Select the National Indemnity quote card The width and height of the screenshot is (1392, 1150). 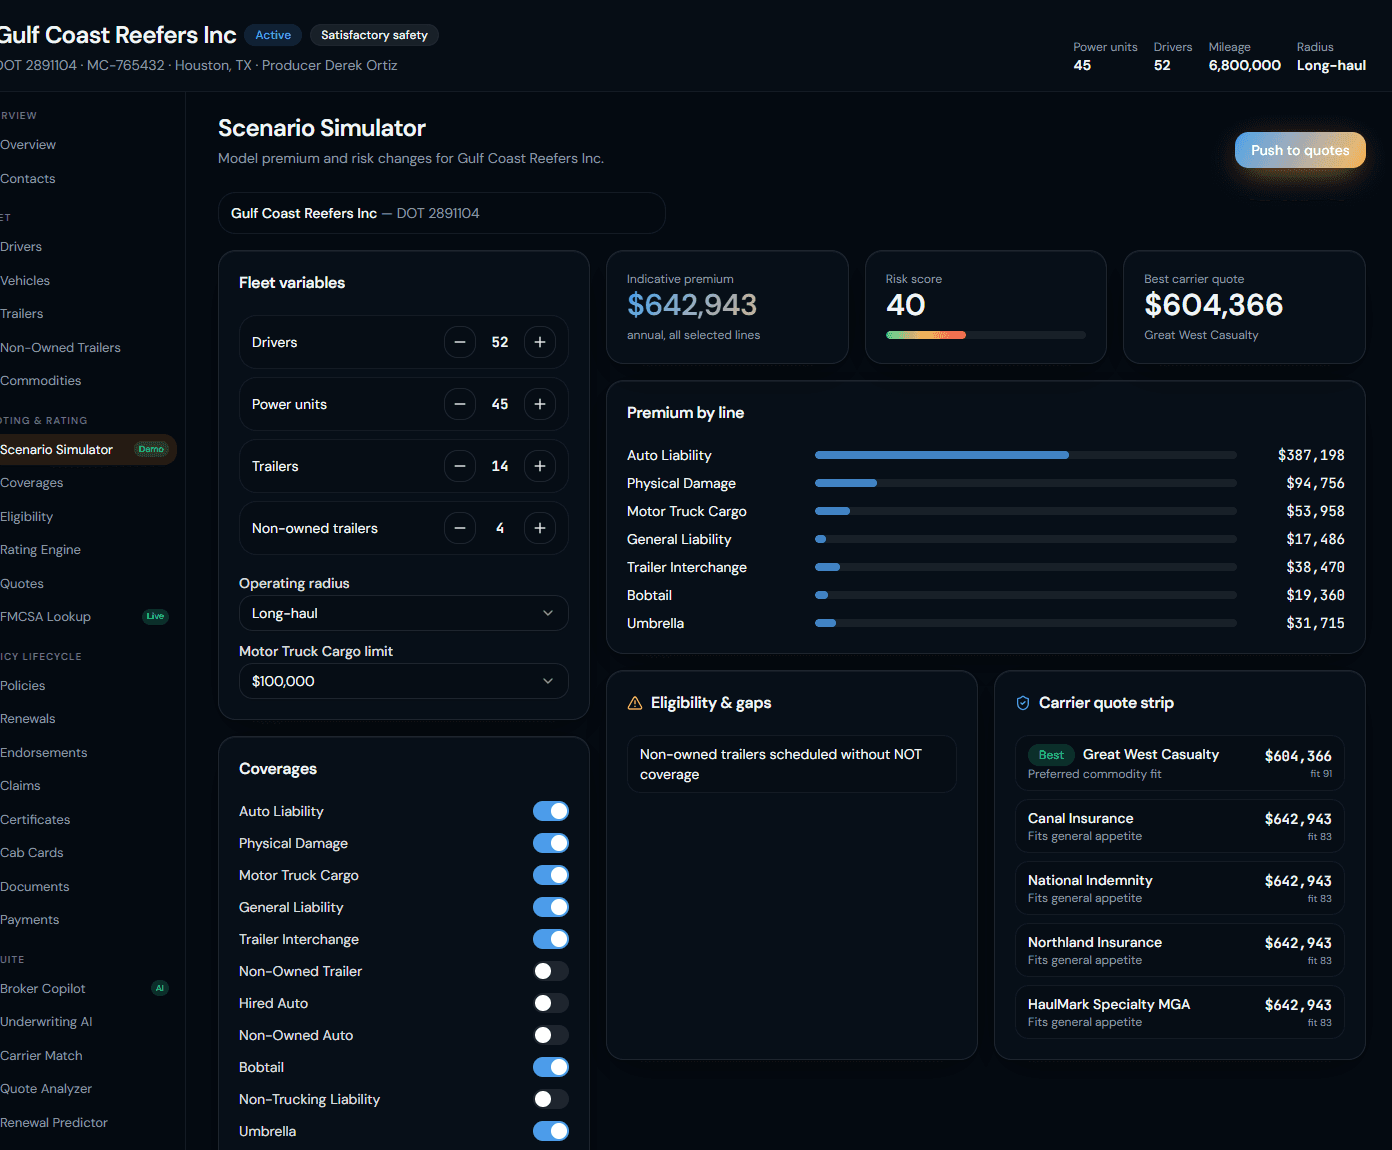pos(1180,888)
